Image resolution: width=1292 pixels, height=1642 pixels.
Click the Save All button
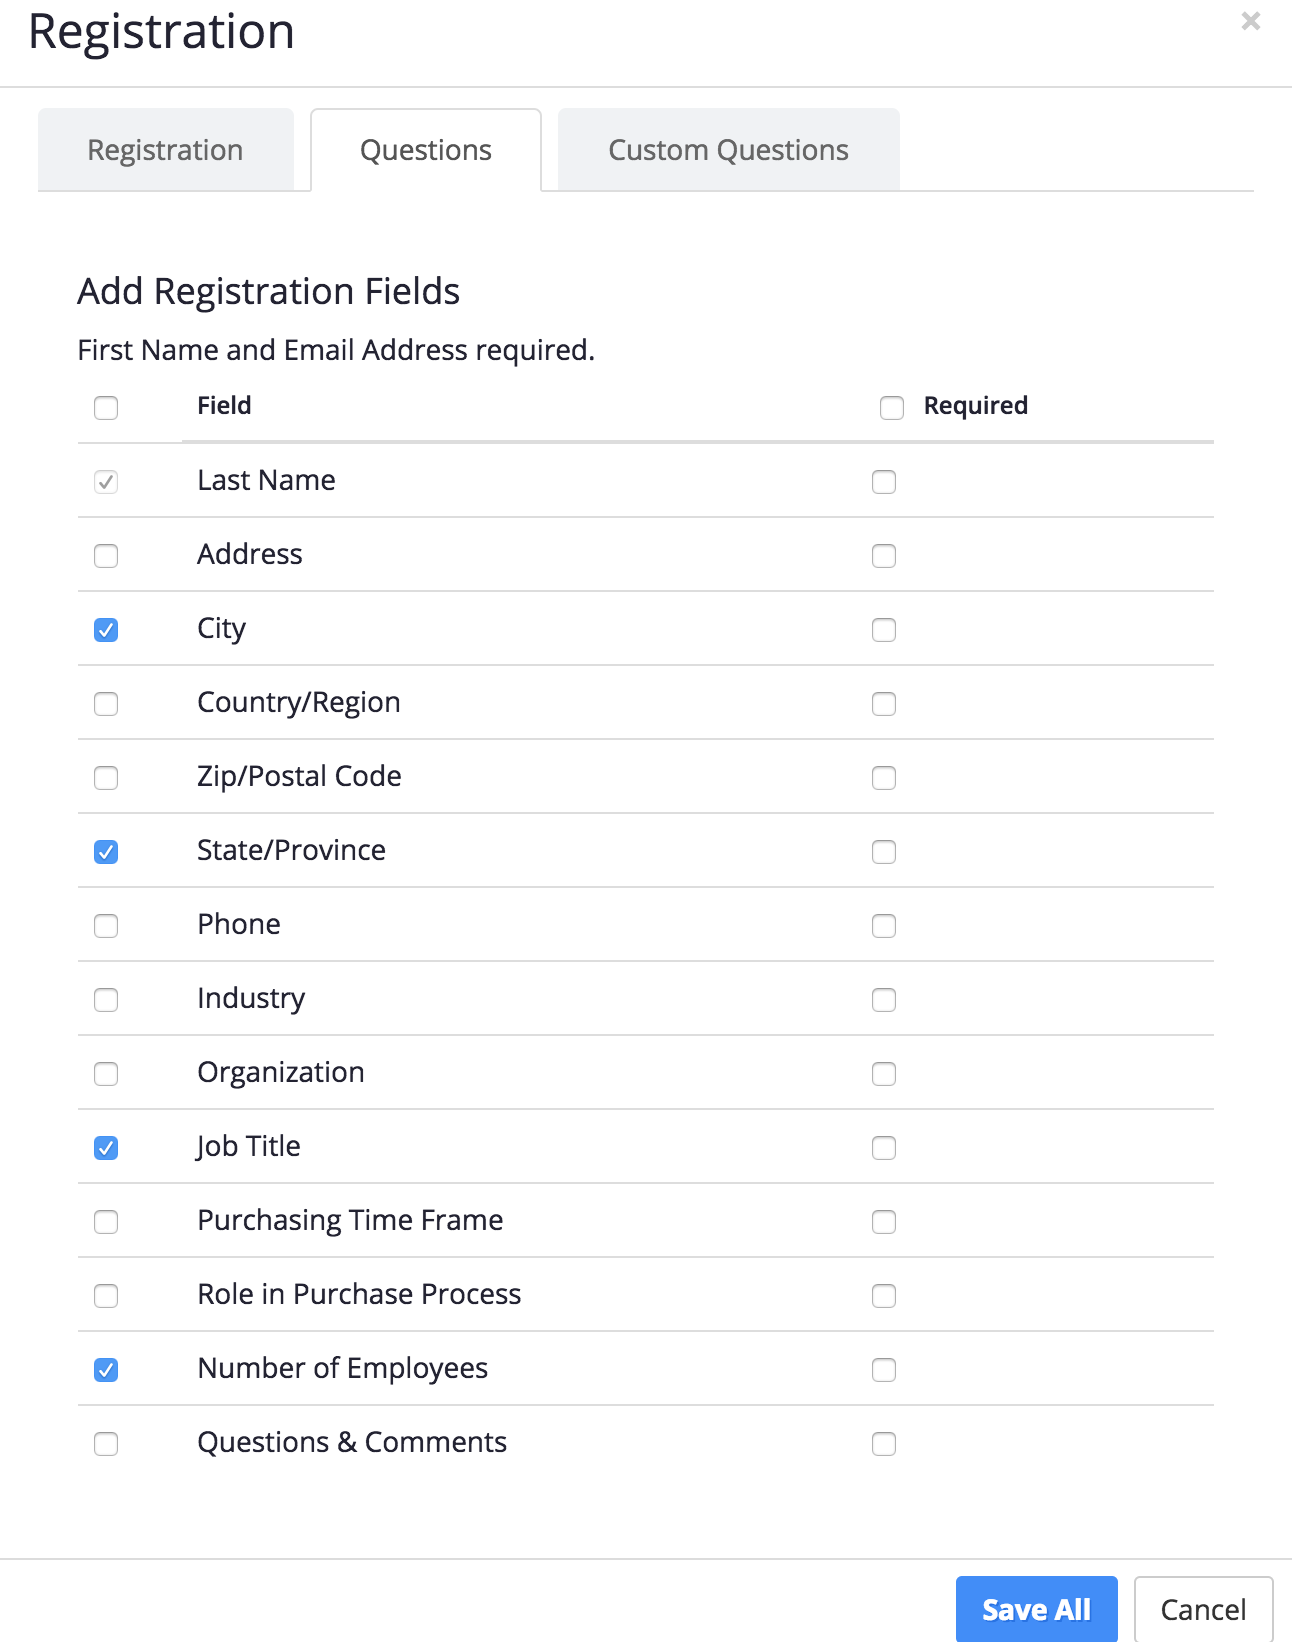tap(1036, 1609)
